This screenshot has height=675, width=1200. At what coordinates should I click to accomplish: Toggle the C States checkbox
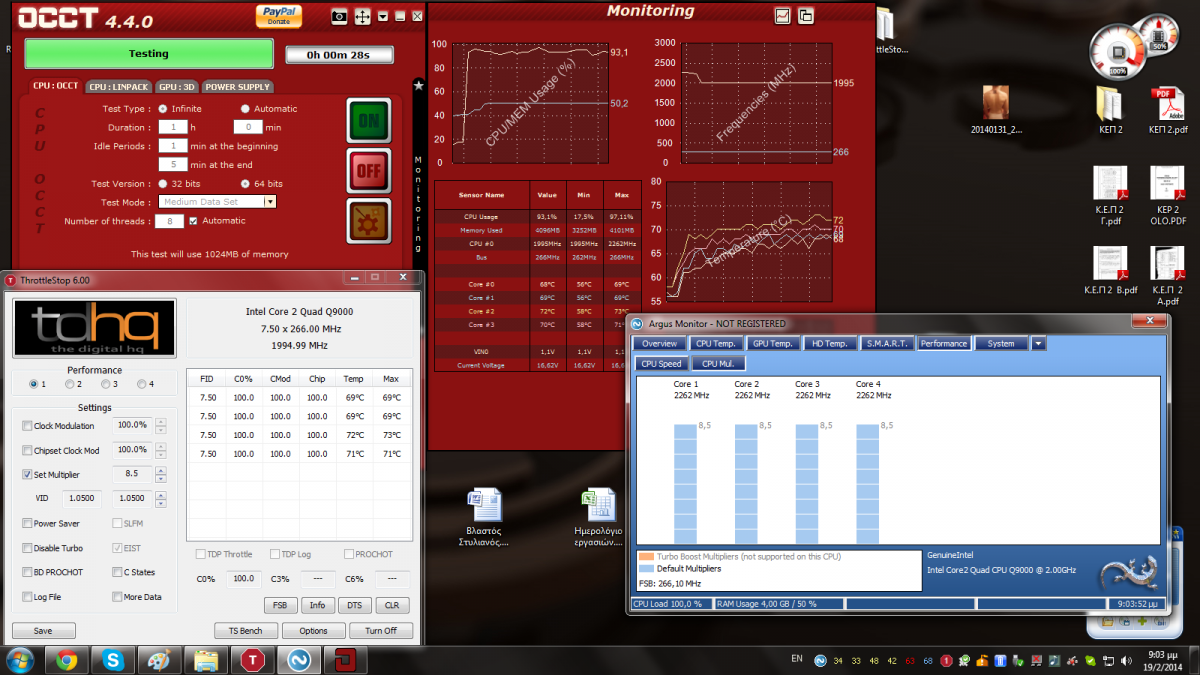[x=118, y=572]
